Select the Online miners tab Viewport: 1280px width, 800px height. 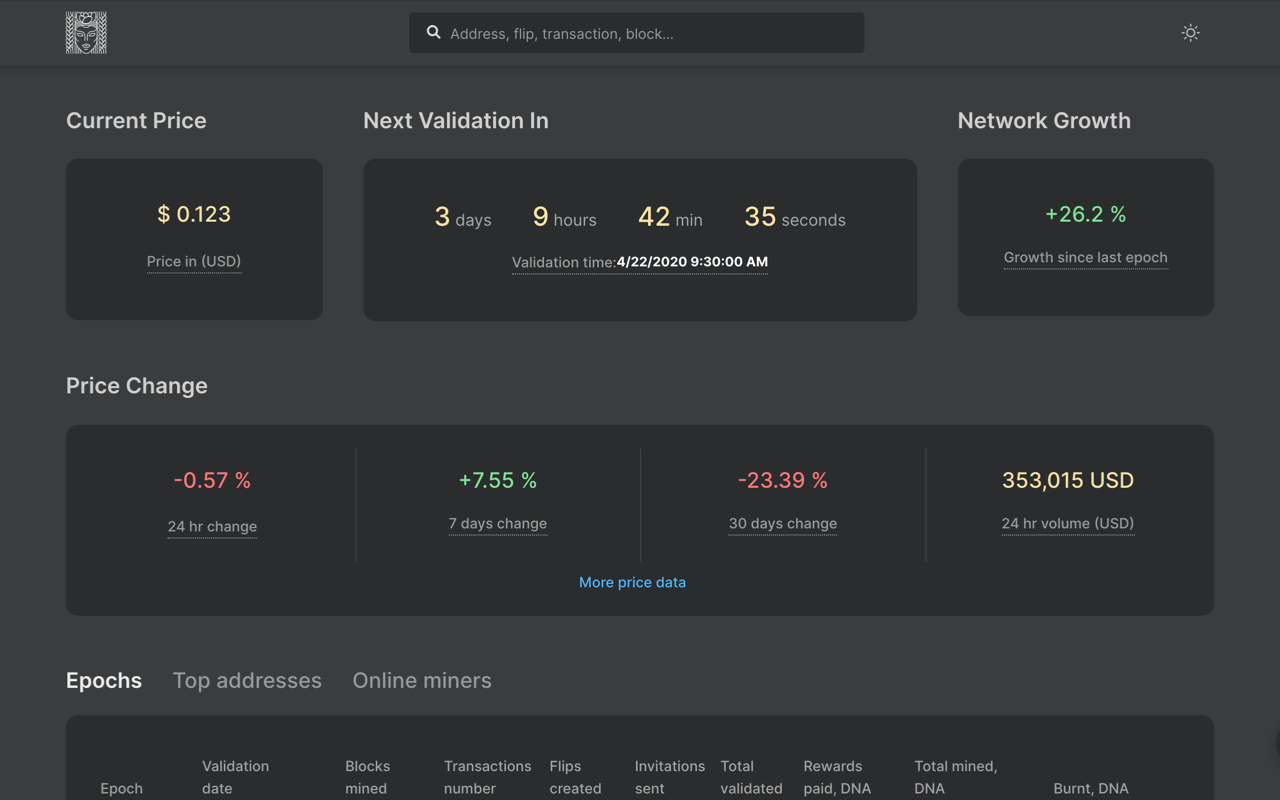421,680
